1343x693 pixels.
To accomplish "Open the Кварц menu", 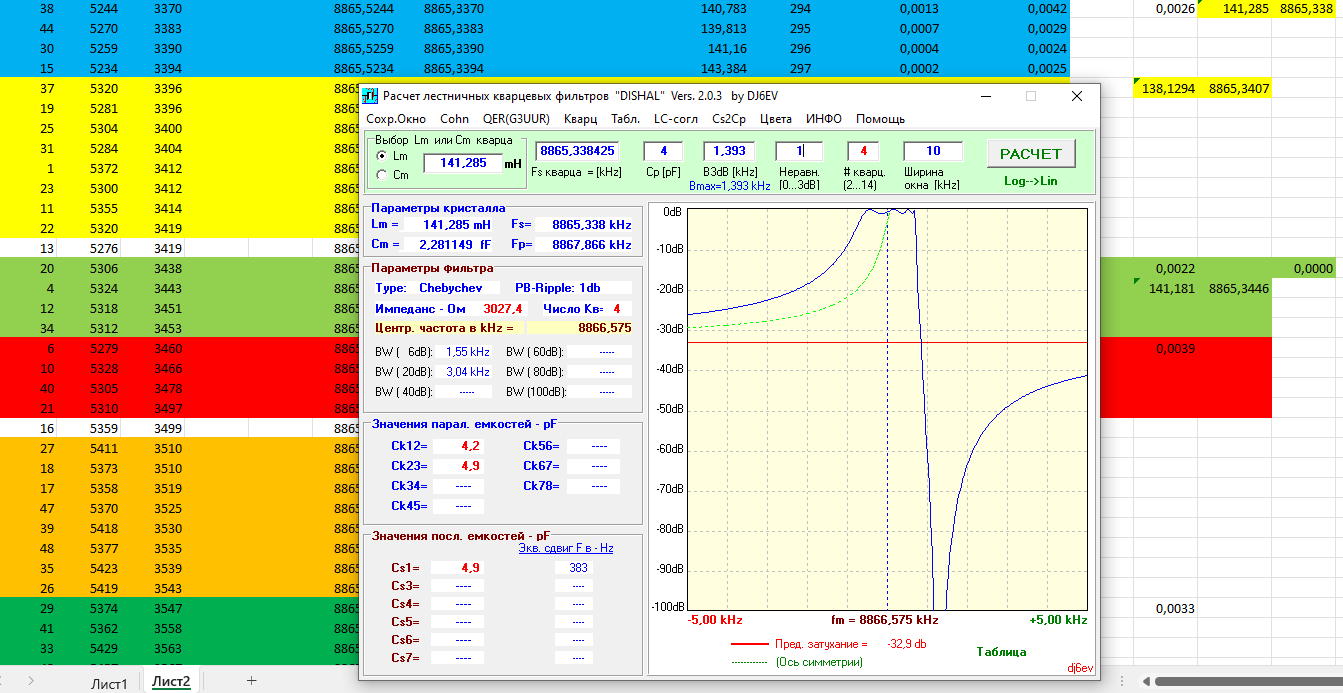I will point(580,119).
